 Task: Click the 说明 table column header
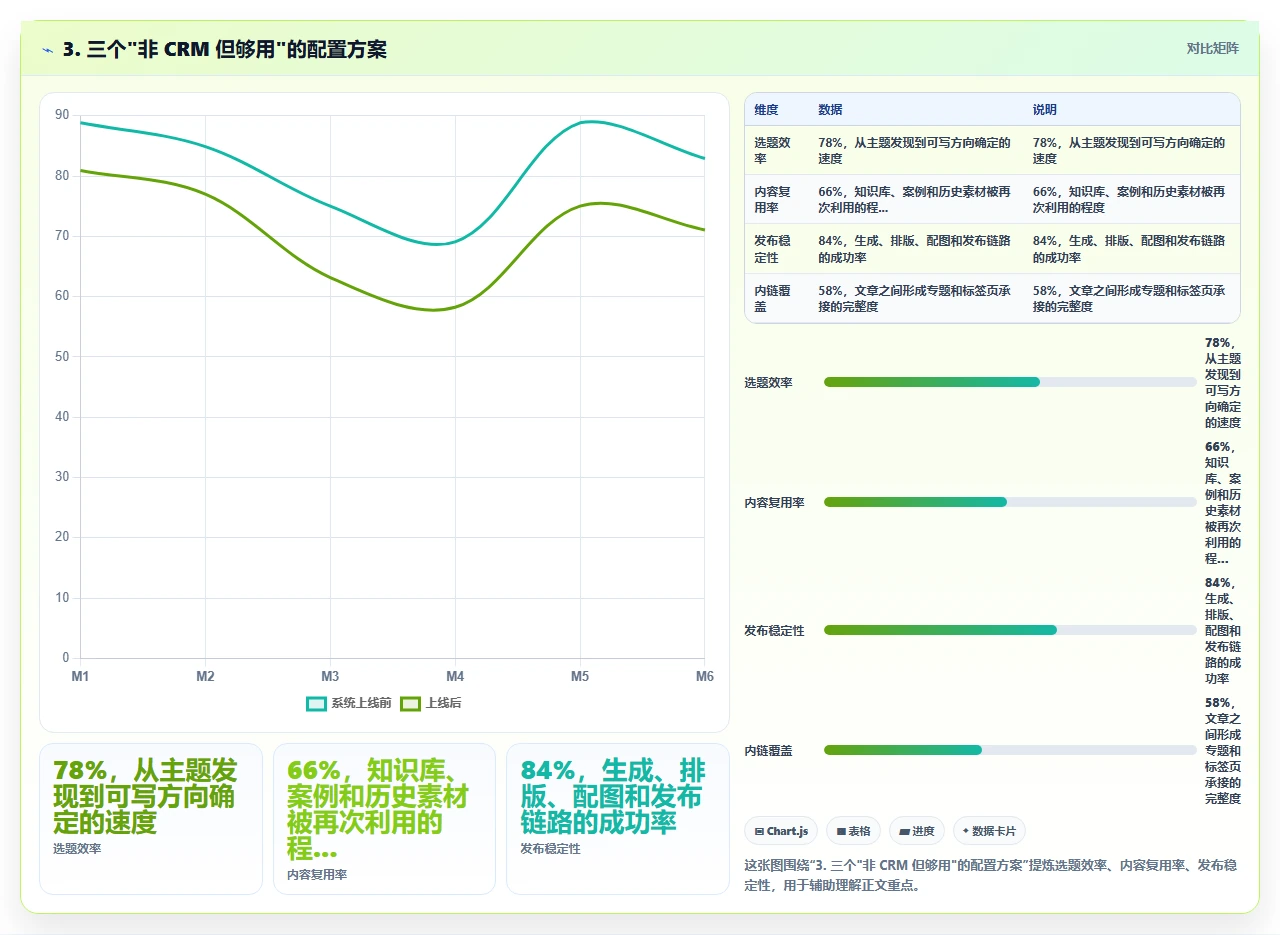(1045, 110)
